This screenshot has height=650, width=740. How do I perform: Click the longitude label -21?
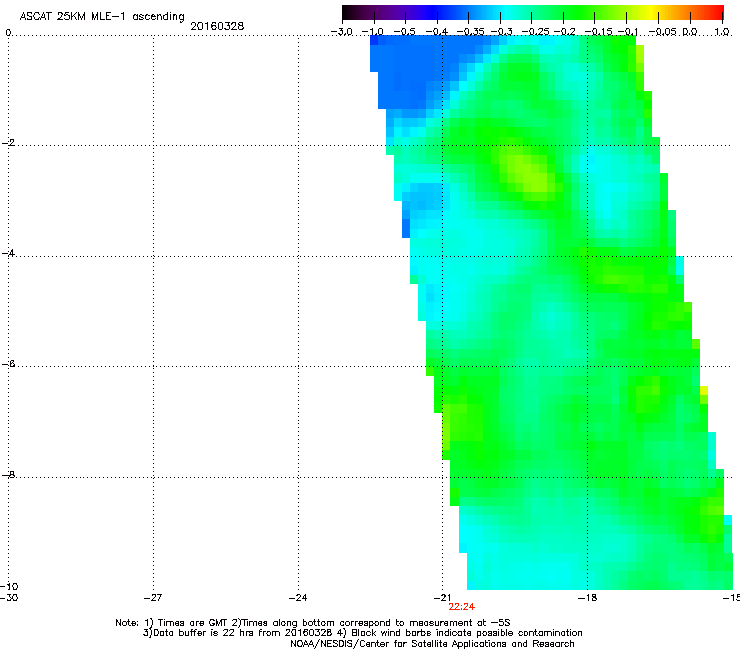[442, 598]
